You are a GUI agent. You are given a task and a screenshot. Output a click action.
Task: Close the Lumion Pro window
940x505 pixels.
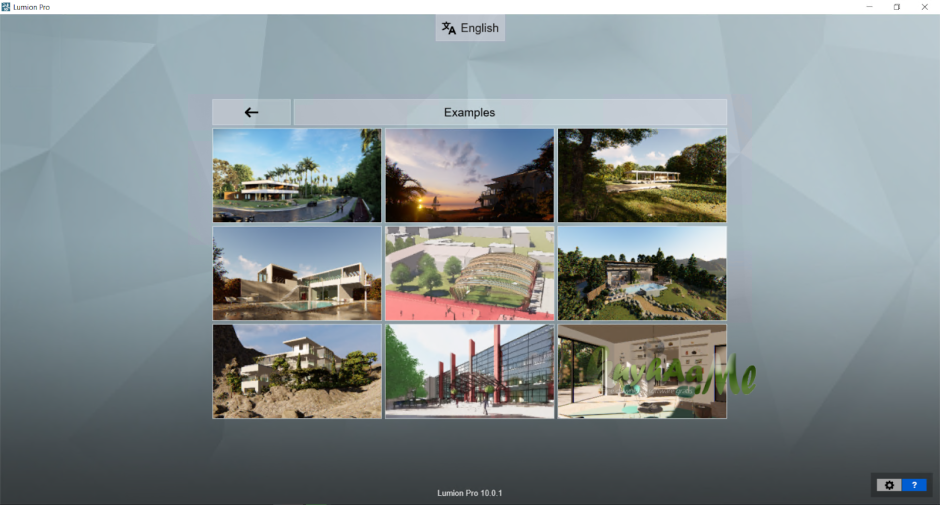[925, 7]
